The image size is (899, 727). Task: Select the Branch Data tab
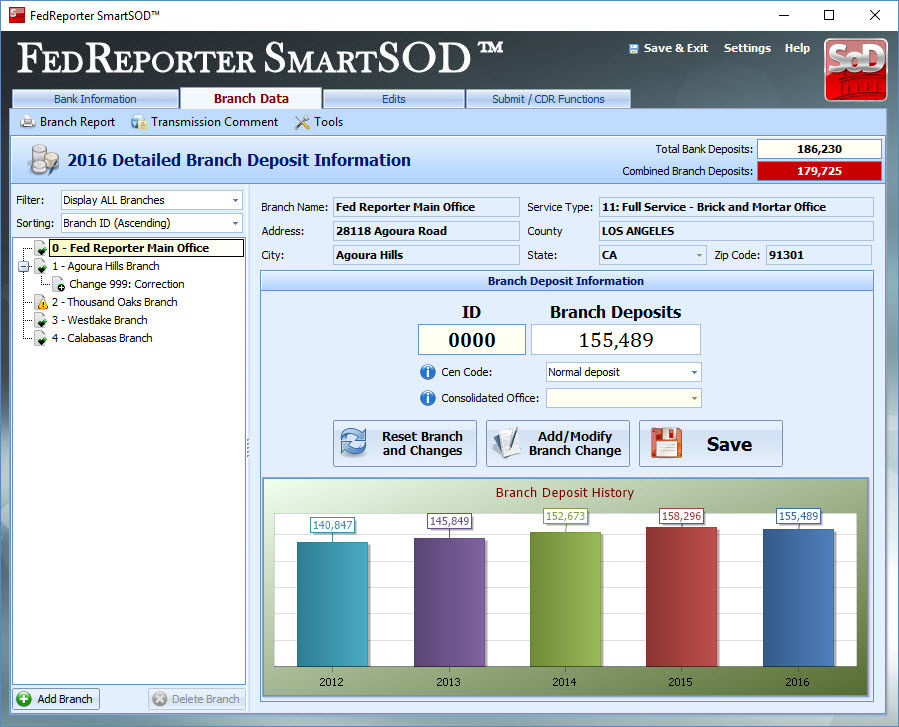251,98
